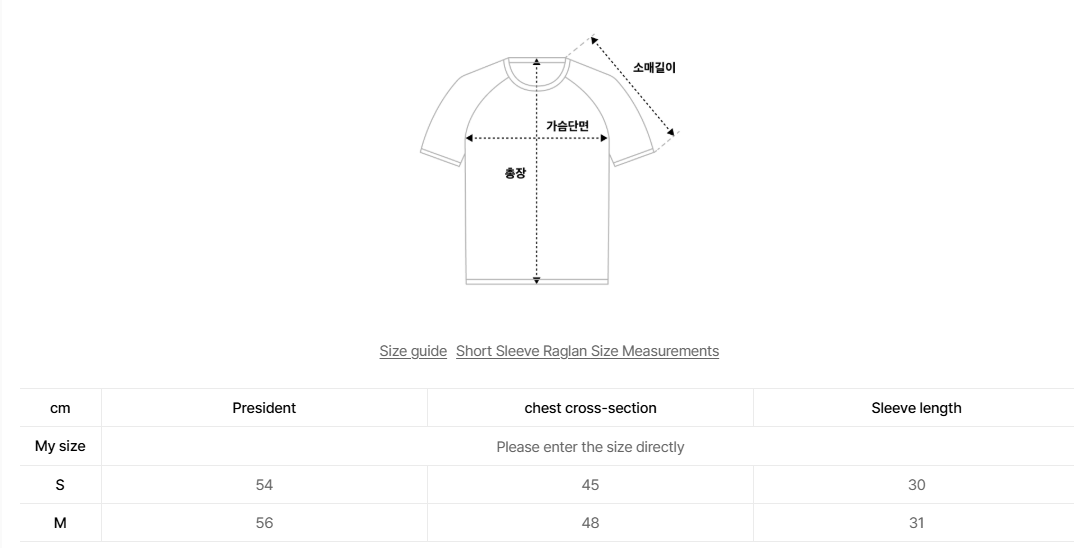Click the 48 chest value for size M

590,523
